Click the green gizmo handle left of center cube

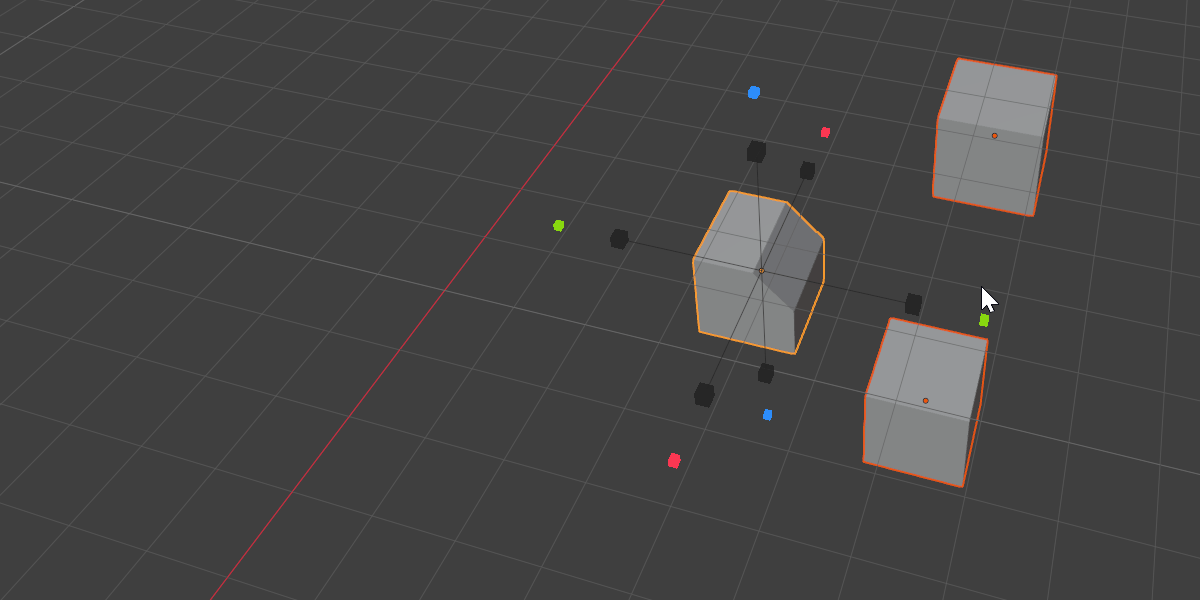pyautogui.click(x=559, y=226)
